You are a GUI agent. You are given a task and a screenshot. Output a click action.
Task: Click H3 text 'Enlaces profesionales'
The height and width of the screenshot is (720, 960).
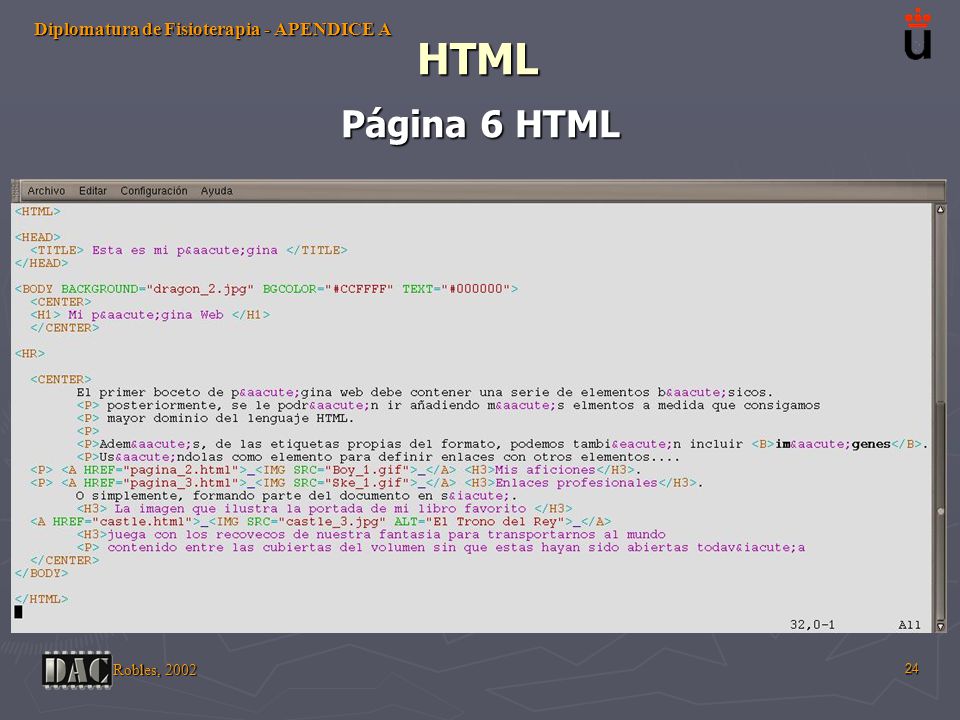[x=576, y=482]
